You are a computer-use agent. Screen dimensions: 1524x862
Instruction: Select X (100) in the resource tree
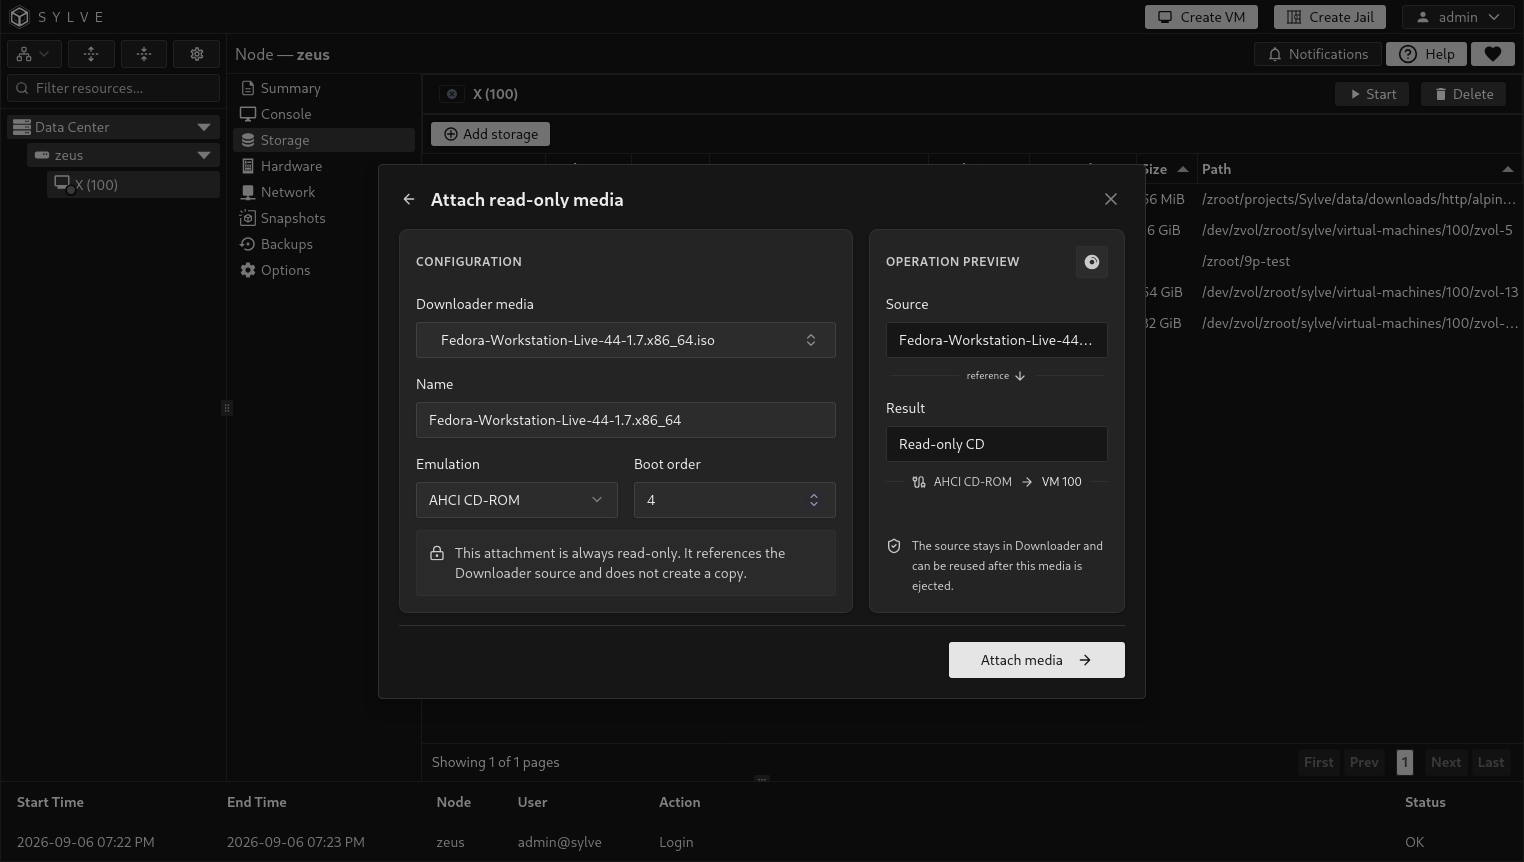click(x=134, y=184)
